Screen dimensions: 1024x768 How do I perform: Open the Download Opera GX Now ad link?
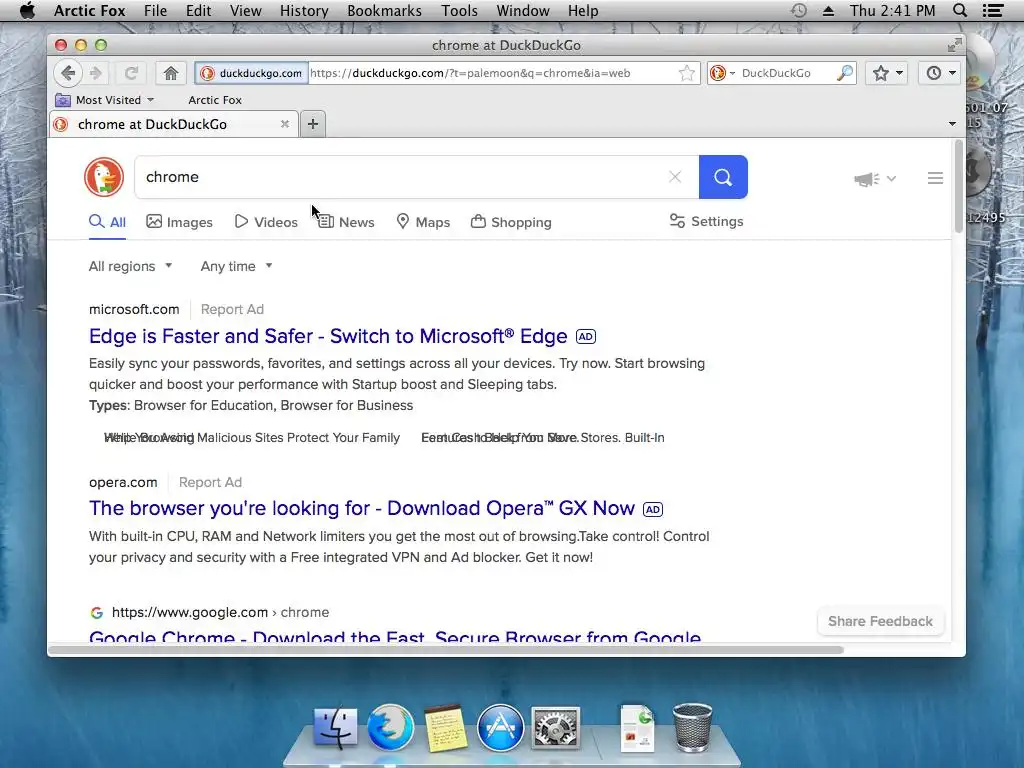click(362, 508)
